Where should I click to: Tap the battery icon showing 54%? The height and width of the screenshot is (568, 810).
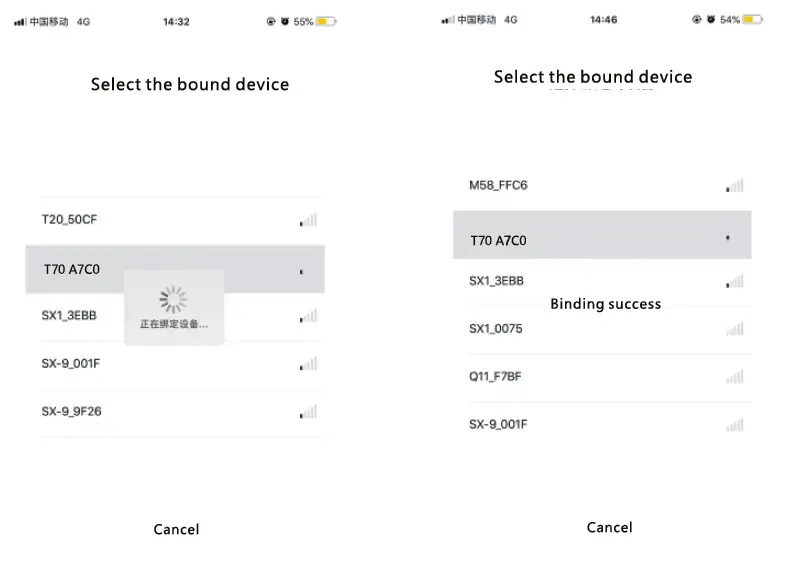pos(753,19)
